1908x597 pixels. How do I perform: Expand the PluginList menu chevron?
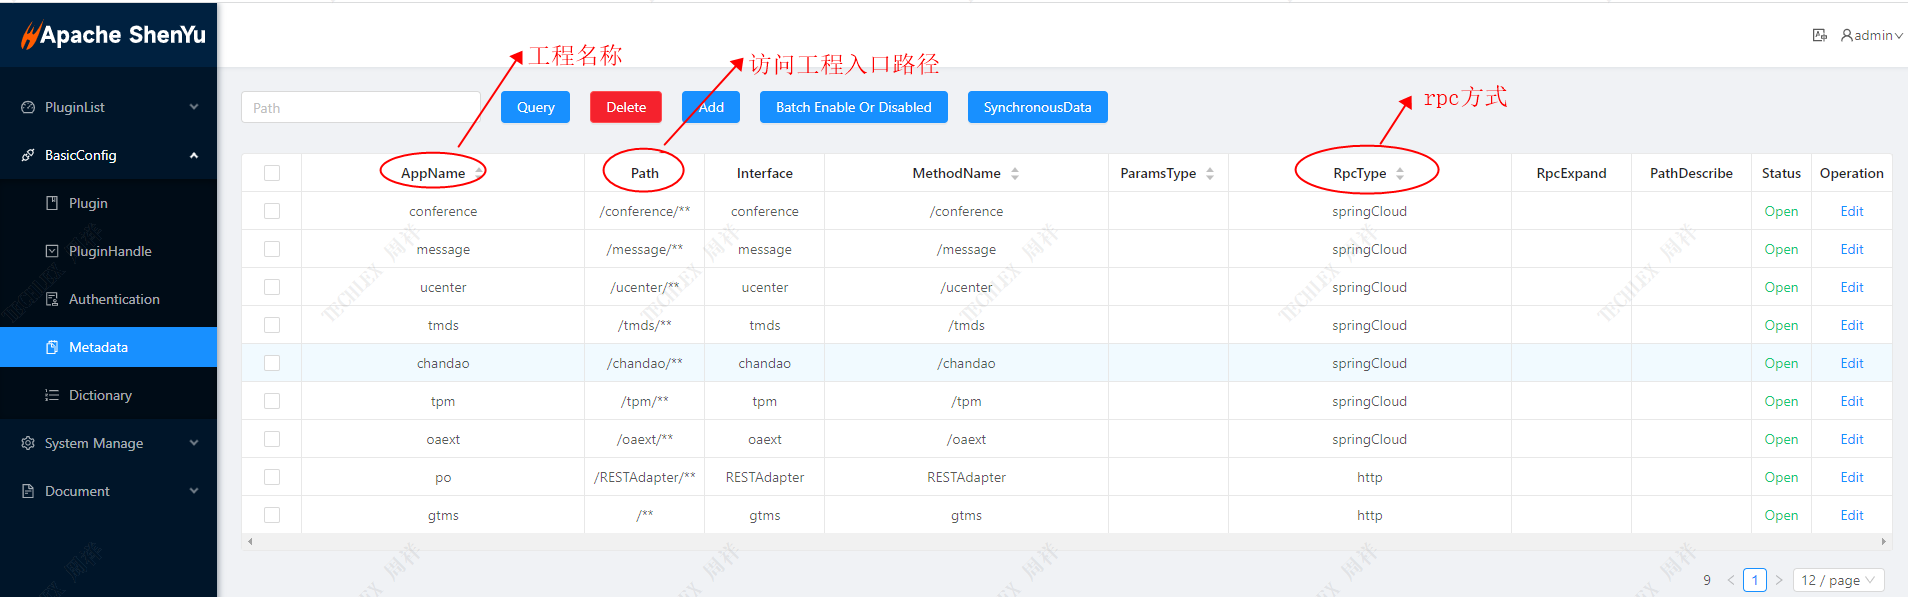pyautogui.click(x=194, y=107)
